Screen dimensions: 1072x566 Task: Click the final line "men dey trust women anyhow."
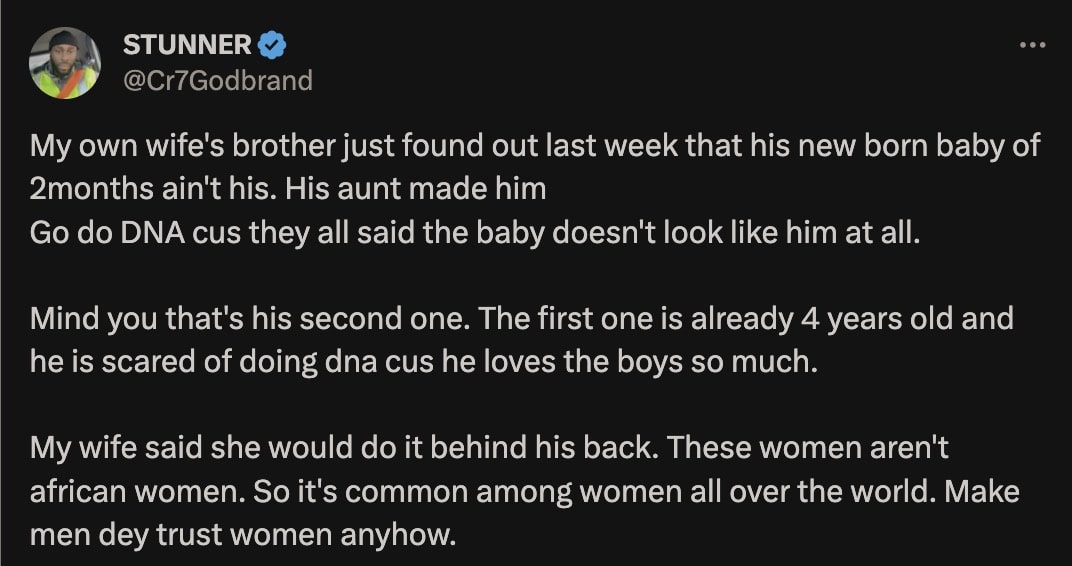[x=243, y=534]
